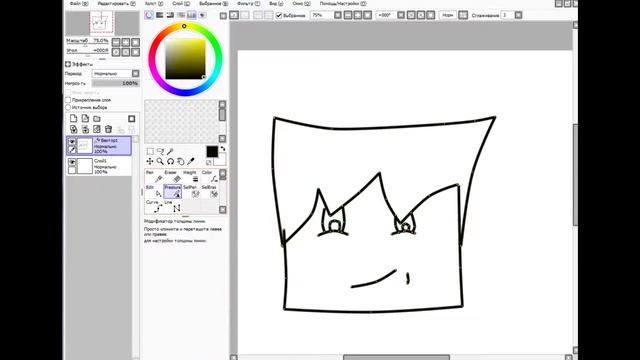The width and height of the screenshot is (640, 360).
Task: Click the transfer down layer icon
Action: (73, 129)
